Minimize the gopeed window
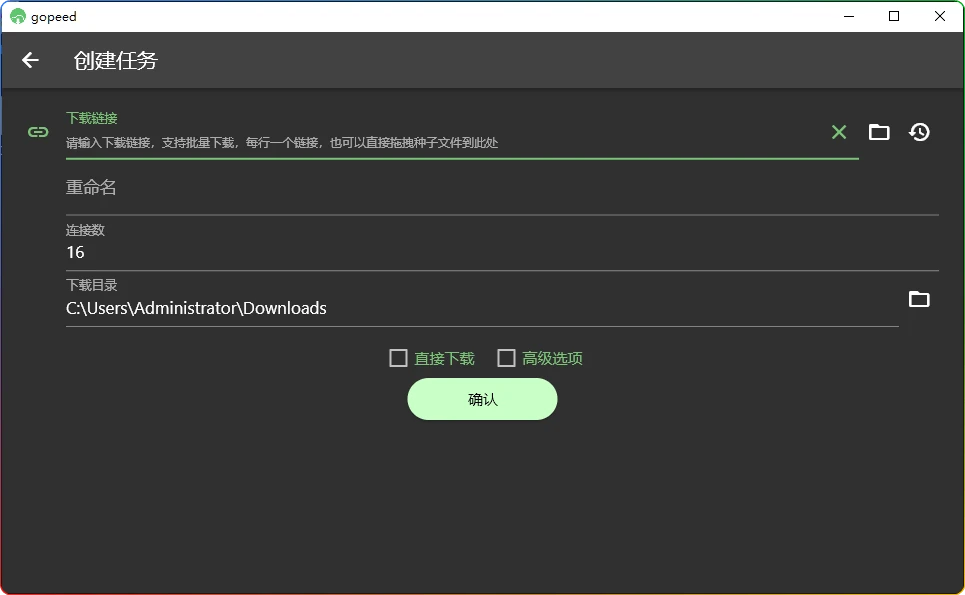 tap(849, 17)
